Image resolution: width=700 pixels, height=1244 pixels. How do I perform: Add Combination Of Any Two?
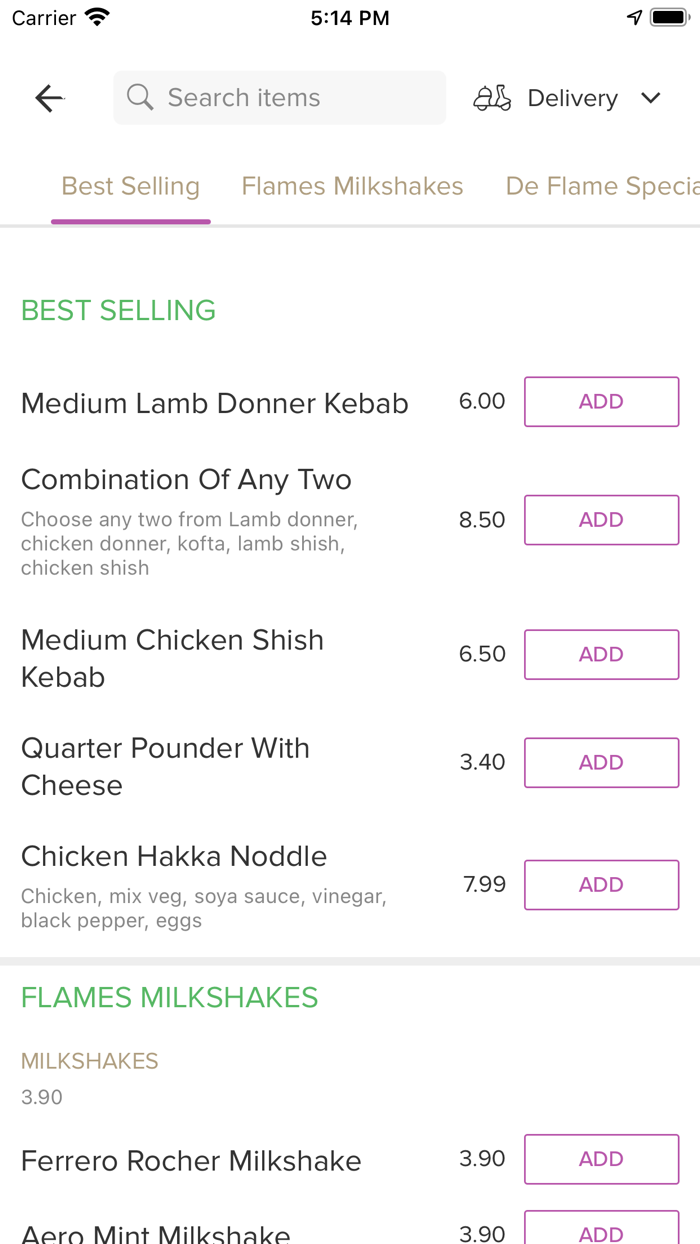click(601, 520)
